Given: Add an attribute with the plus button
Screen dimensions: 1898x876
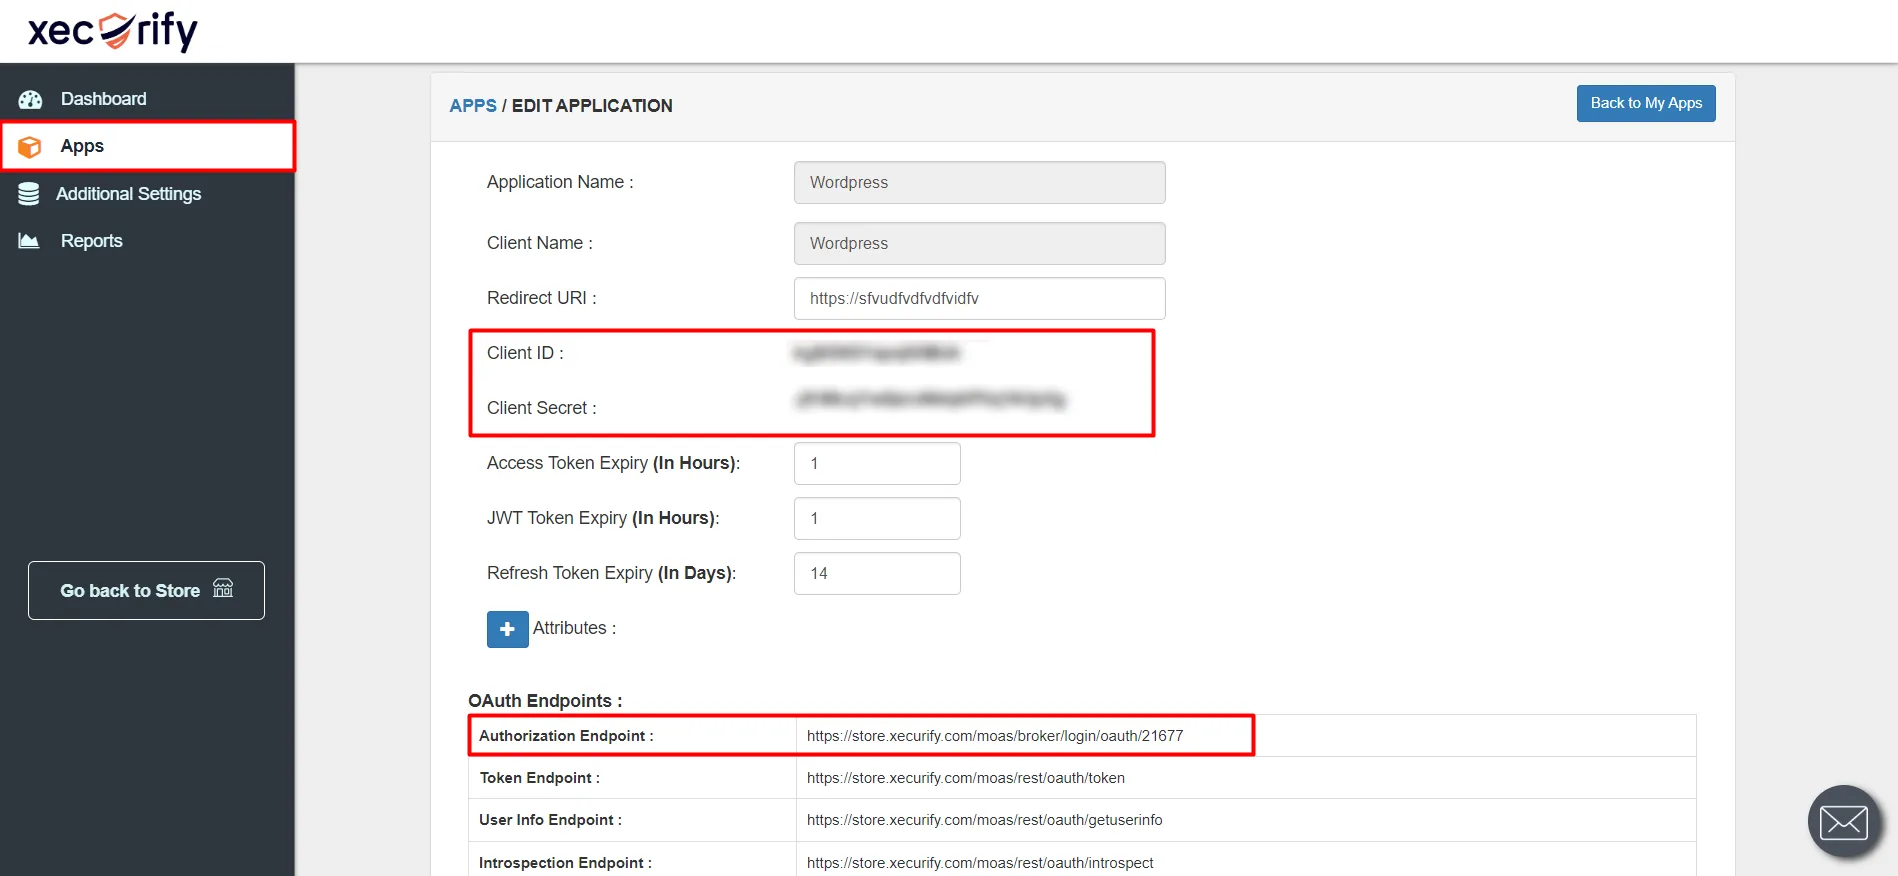Looking at the screenshot, I should click(x=508, y=629).
